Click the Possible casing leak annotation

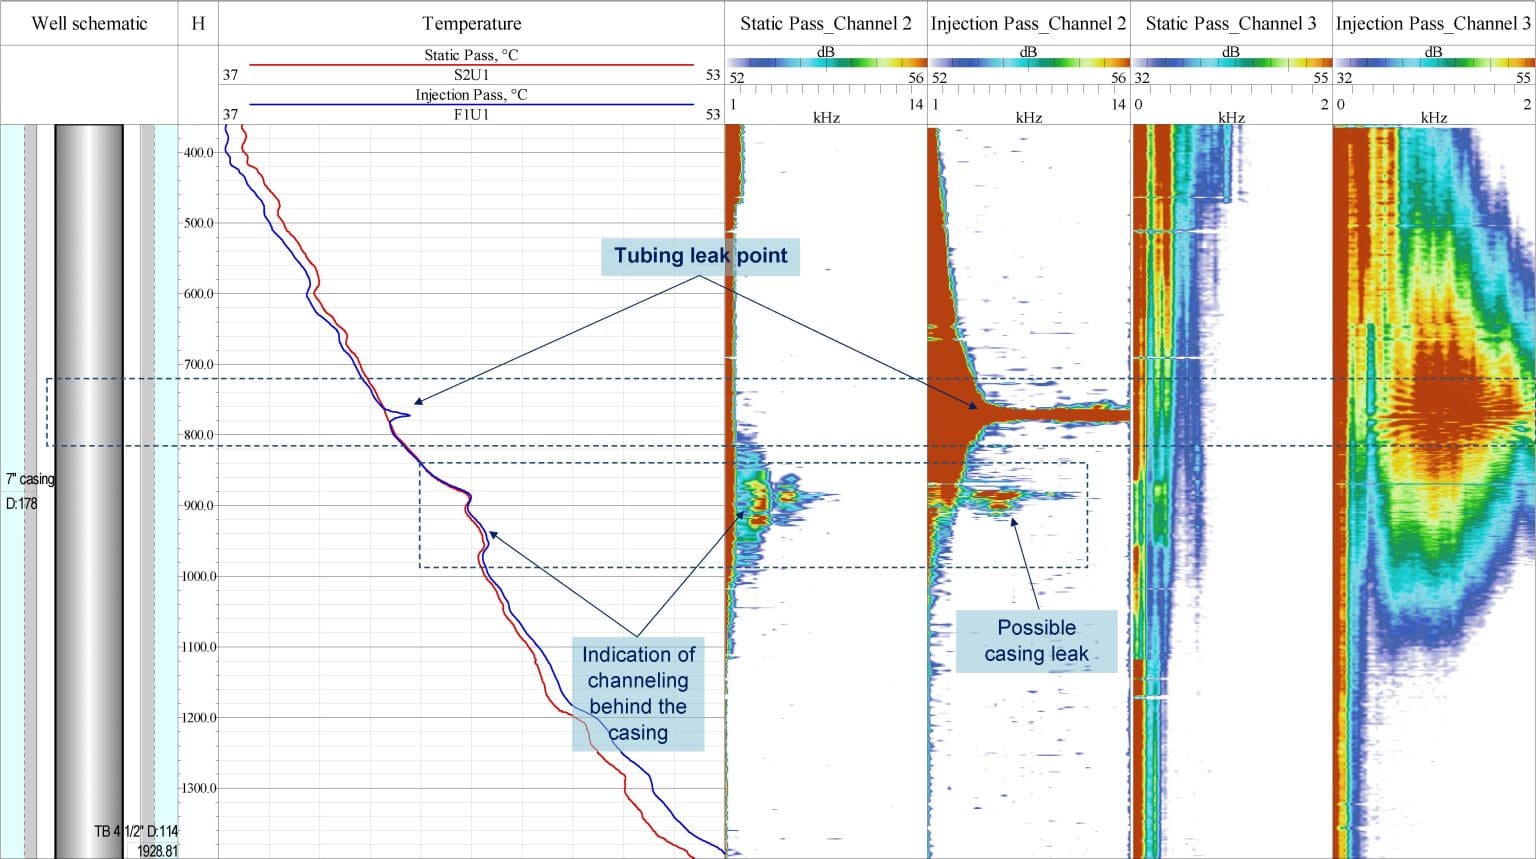pos(1036,641)
